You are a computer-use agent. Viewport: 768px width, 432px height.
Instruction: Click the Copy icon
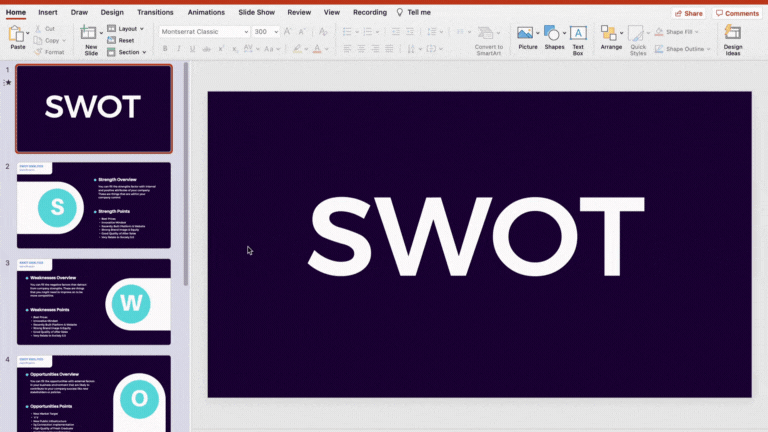pos(38,41)
